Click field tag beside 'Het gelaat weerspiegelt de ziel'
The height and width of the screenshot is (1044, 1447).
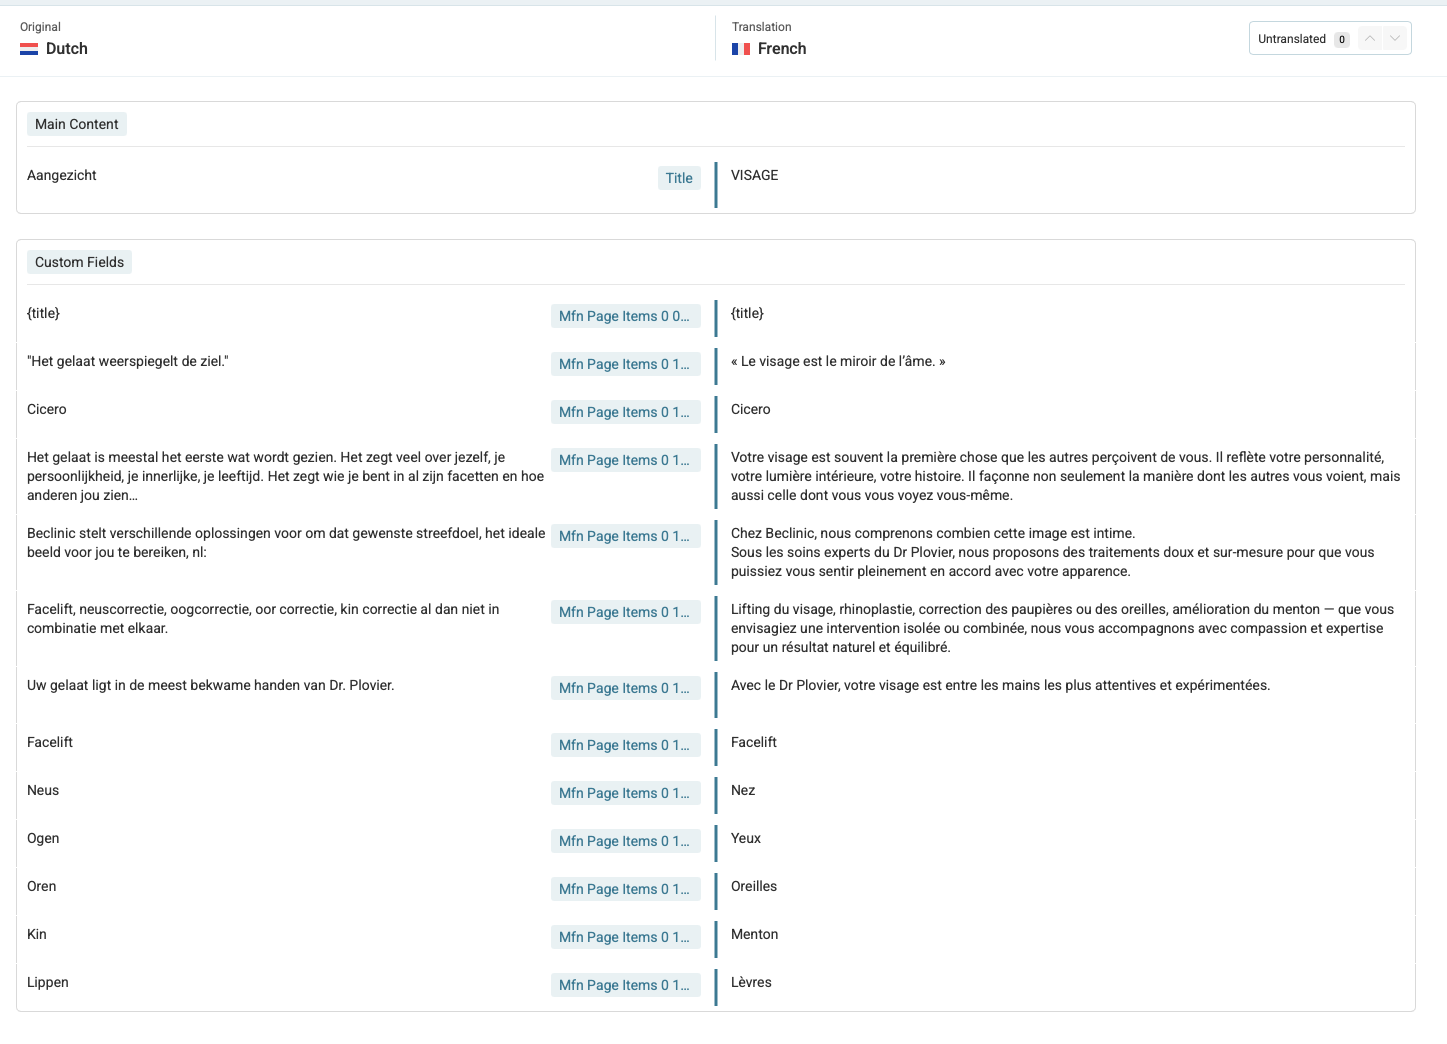pos(626,364)
